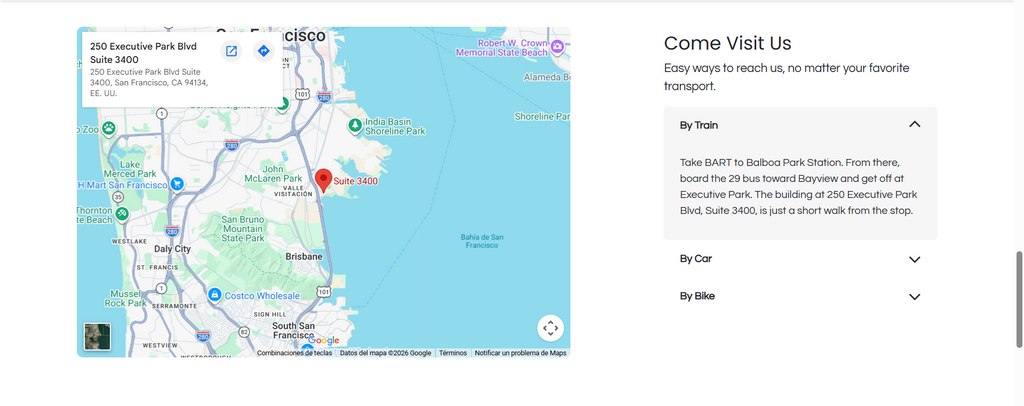This screenshot has height=406, width=1024.
Task: Toggle map camera controls button
Action: pos(551,328)
